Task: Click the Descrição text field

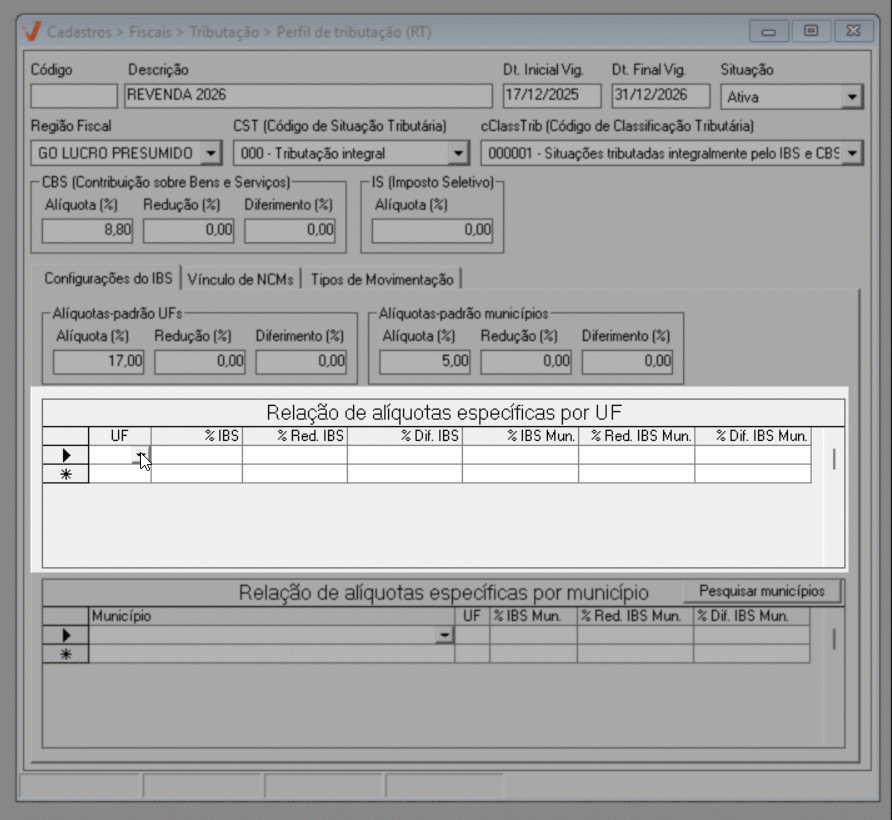Action: tap(308, 96)
